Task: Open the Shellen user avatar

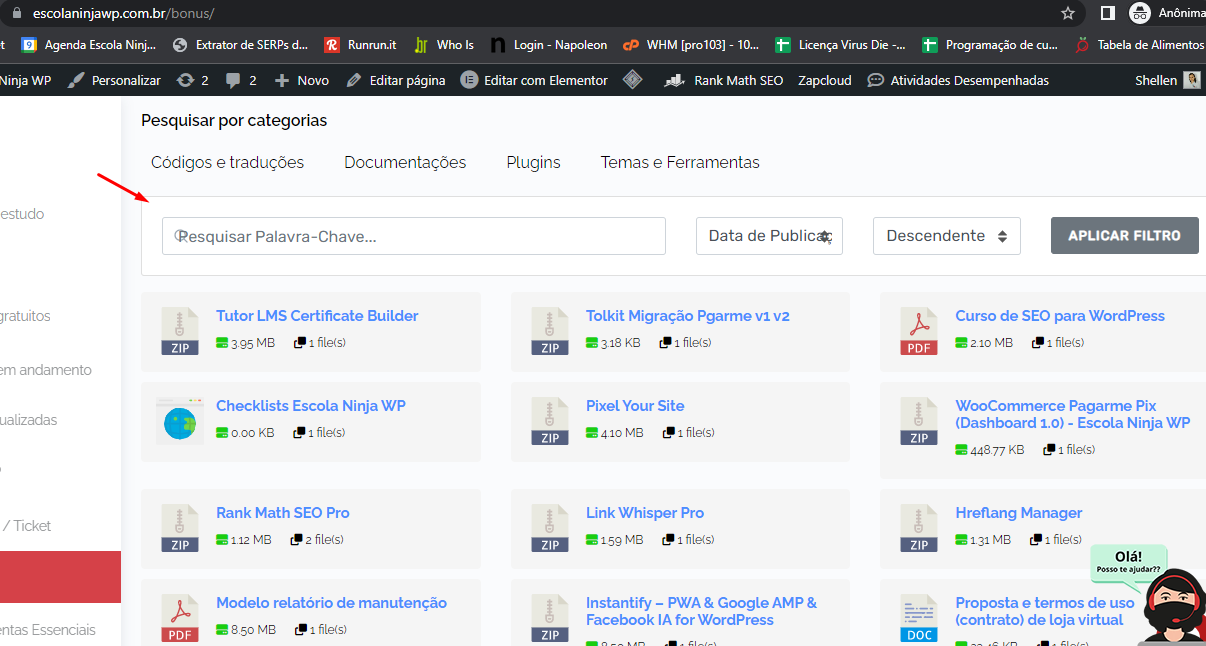Action: point(1192,80)
